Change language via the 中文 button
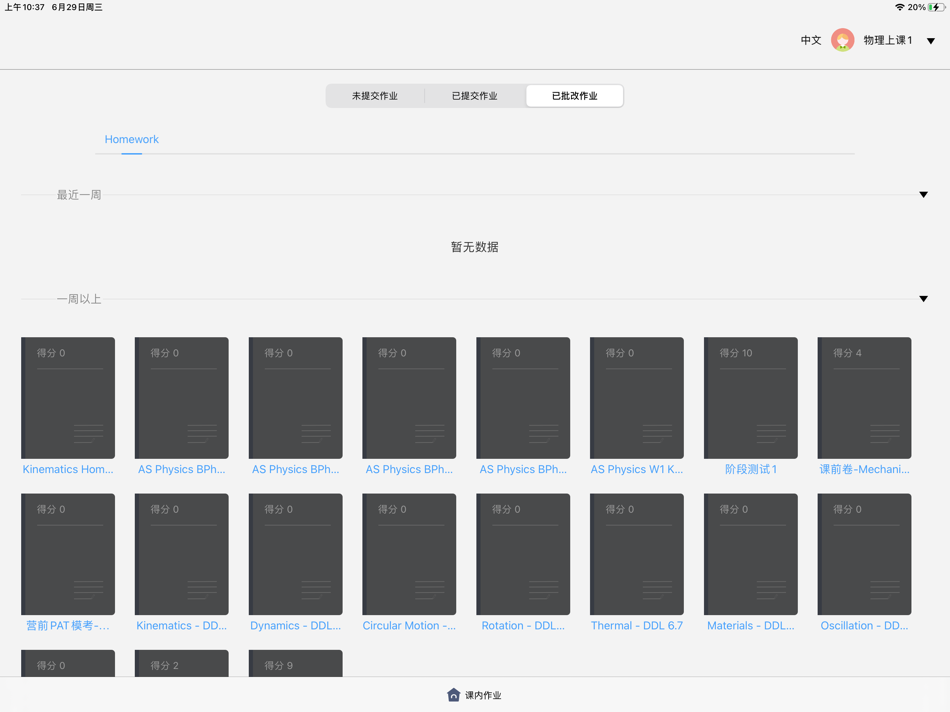The height and width of the screenshot is (712, 950). point(811,40)
